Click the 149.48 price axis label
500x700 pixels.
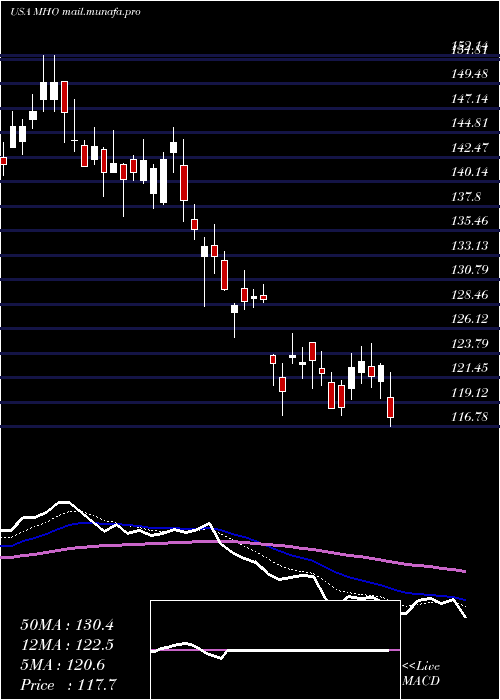tap(469, 74)
